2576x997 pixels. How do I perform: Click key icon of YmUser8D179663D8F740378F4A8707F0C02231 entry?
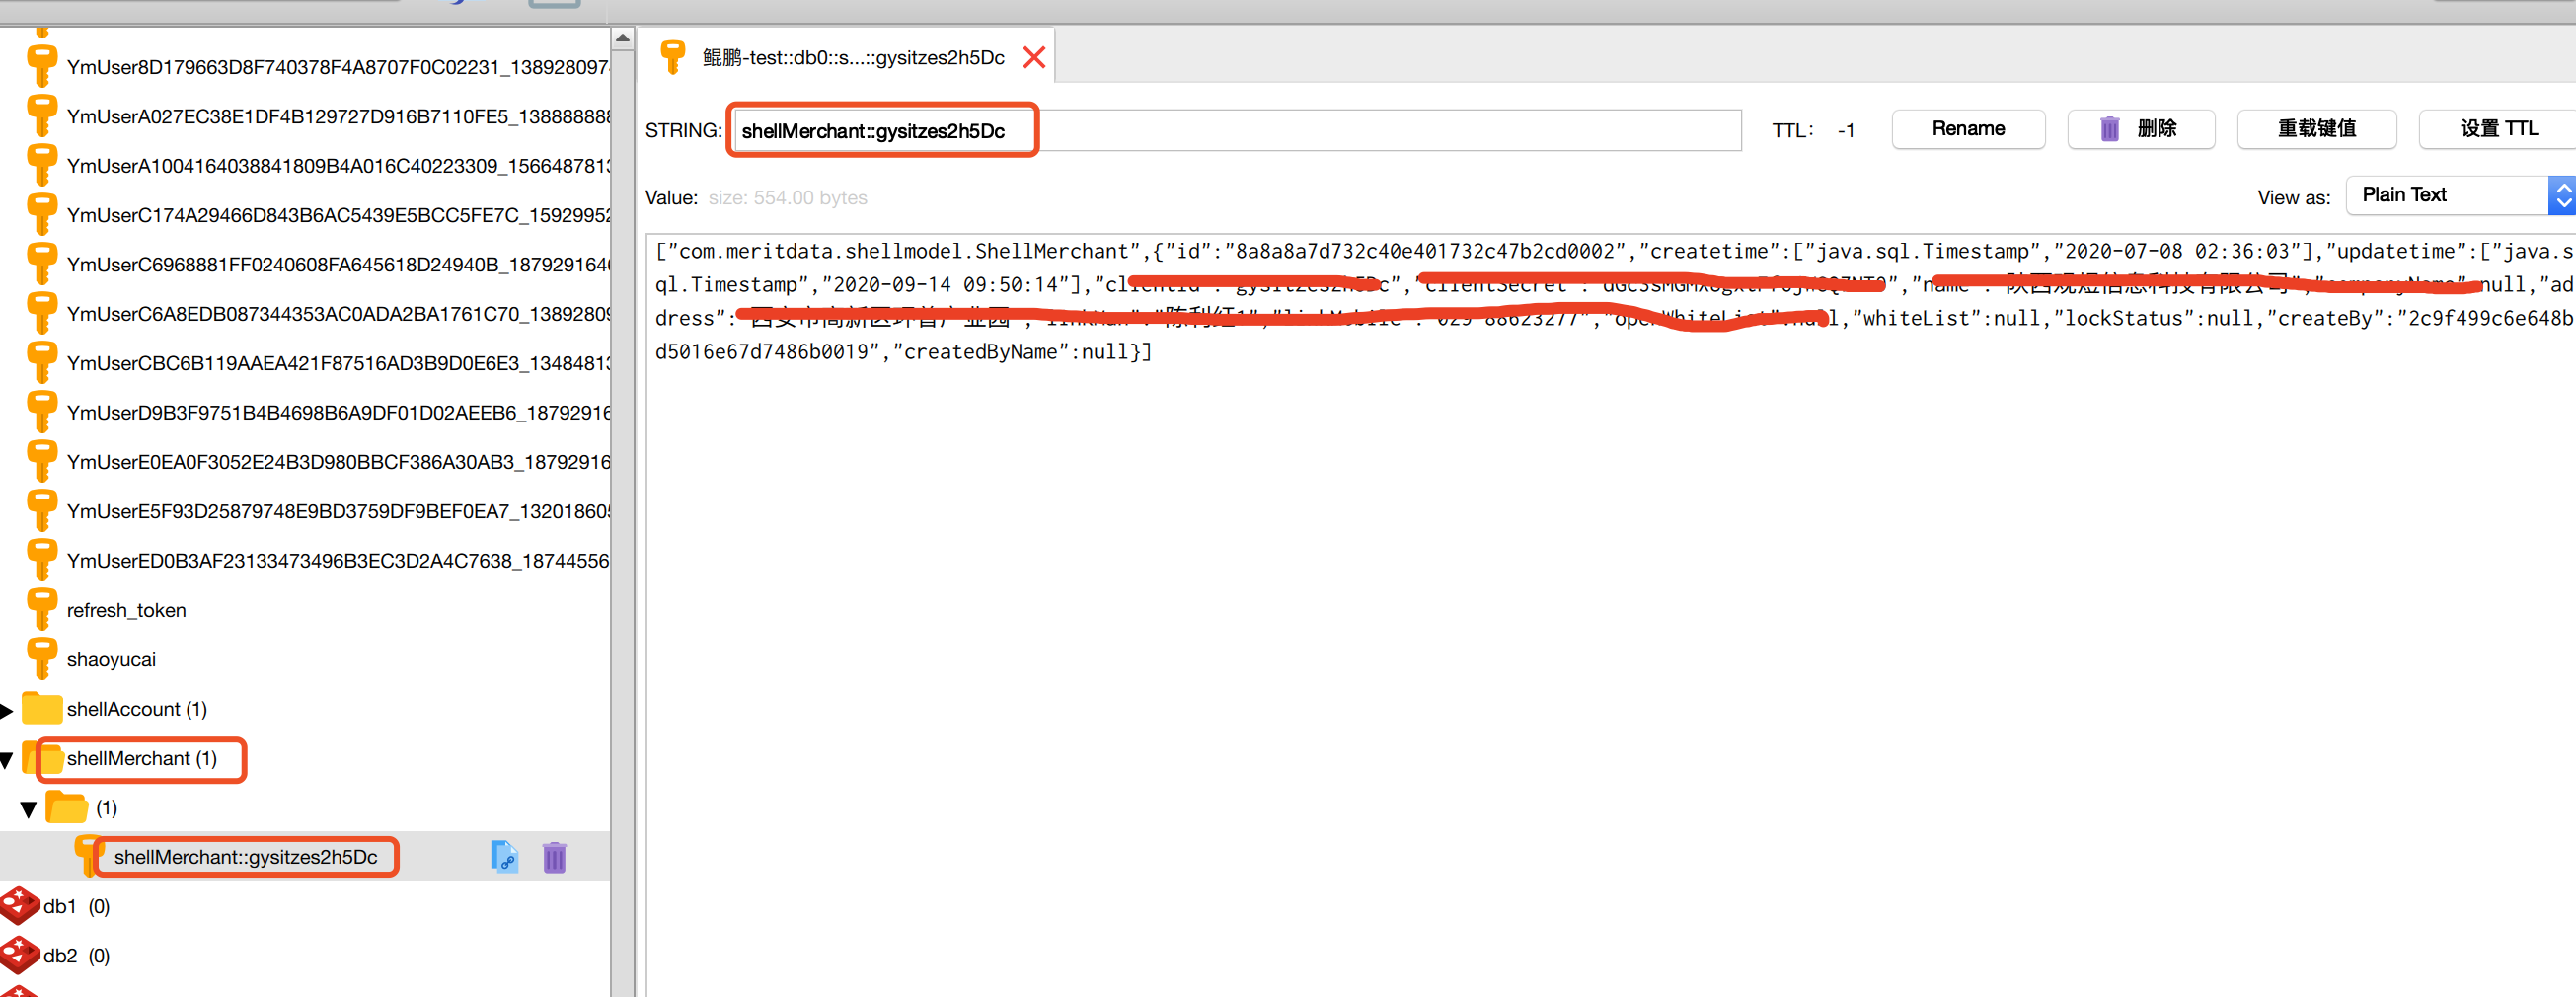click(41, 66)
